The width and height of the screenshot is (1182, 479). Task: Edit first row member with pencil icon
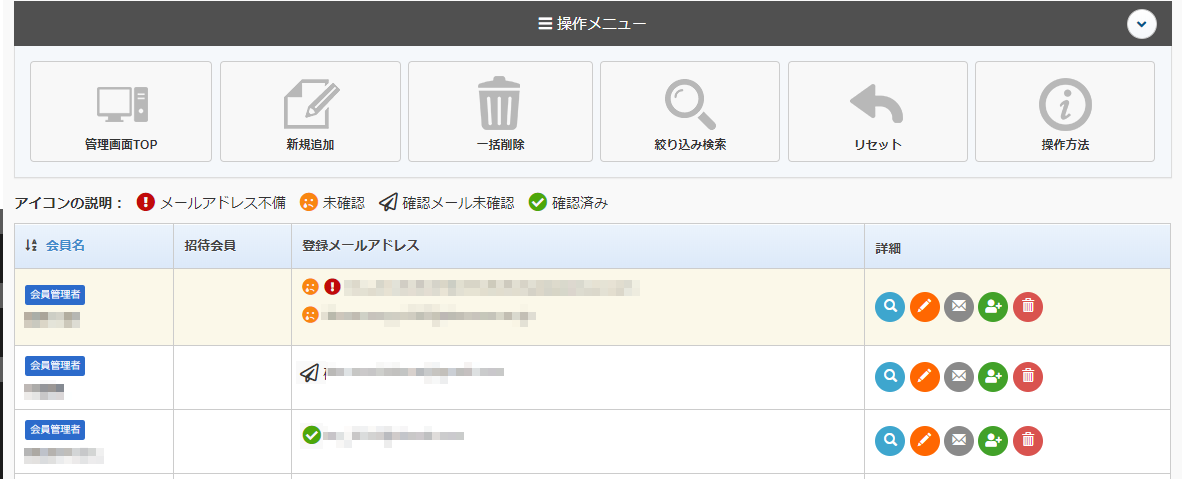[925, 307]
